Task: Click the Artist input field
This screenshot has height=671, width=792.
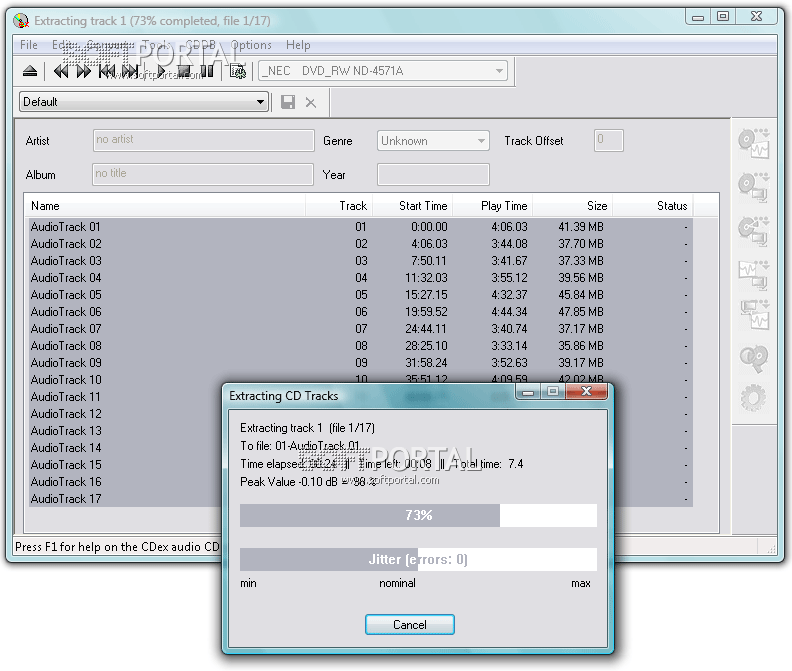Action: pos(203,140)
